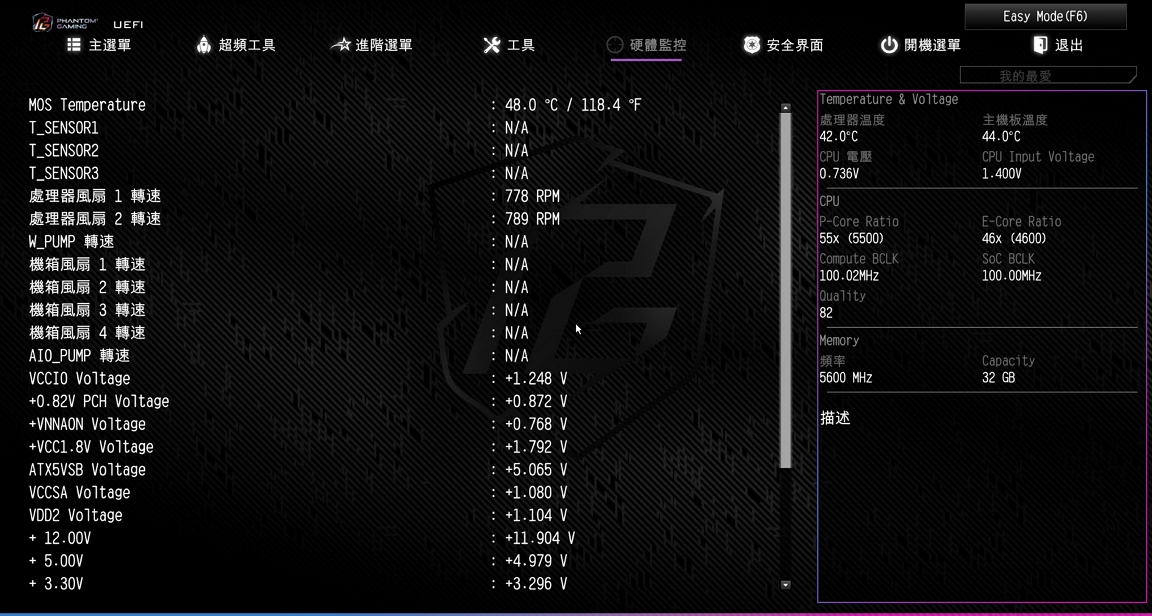Select the 工具 tab
Screen dimensions: 1152x616
coord(508,45)
